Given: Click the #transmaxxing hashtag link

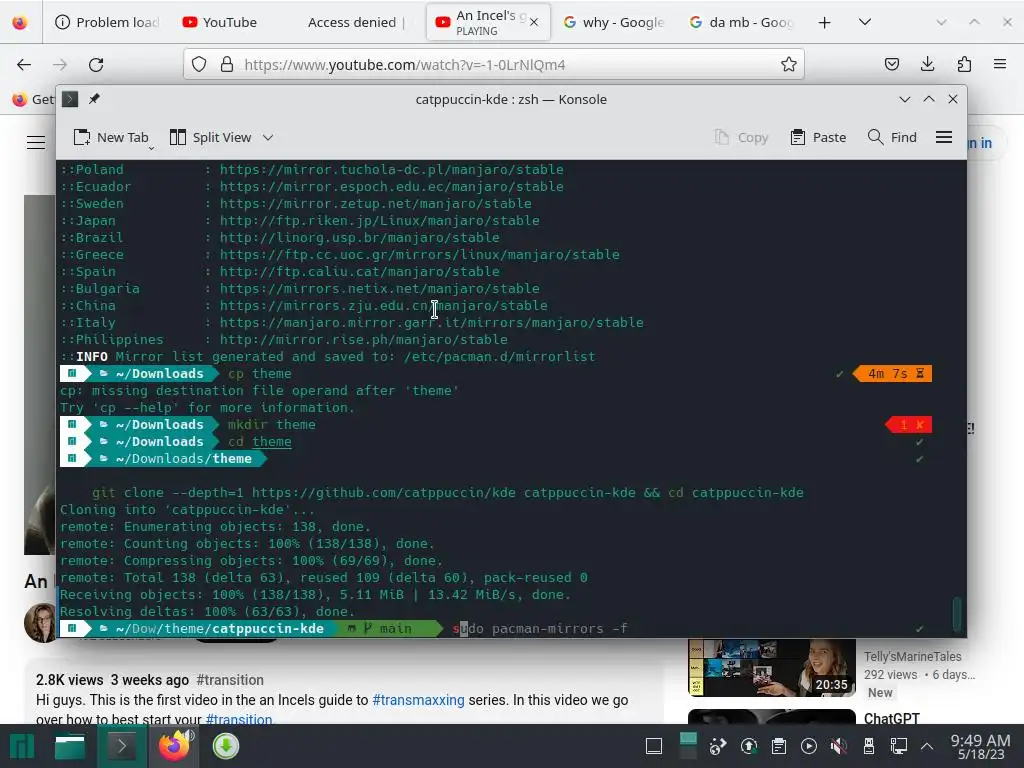Looking at the screenshot, I should (x=418, y=700).
